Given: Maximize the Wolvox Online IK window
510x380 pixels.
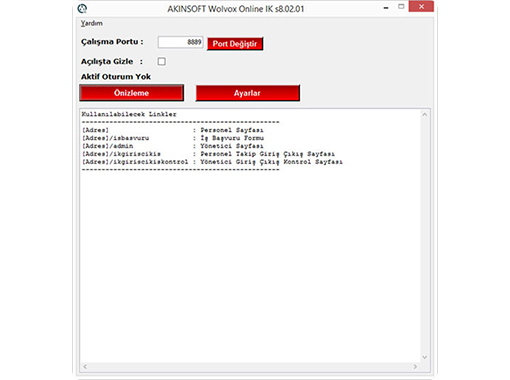Looking at the screenshot, I should point(401,7).
